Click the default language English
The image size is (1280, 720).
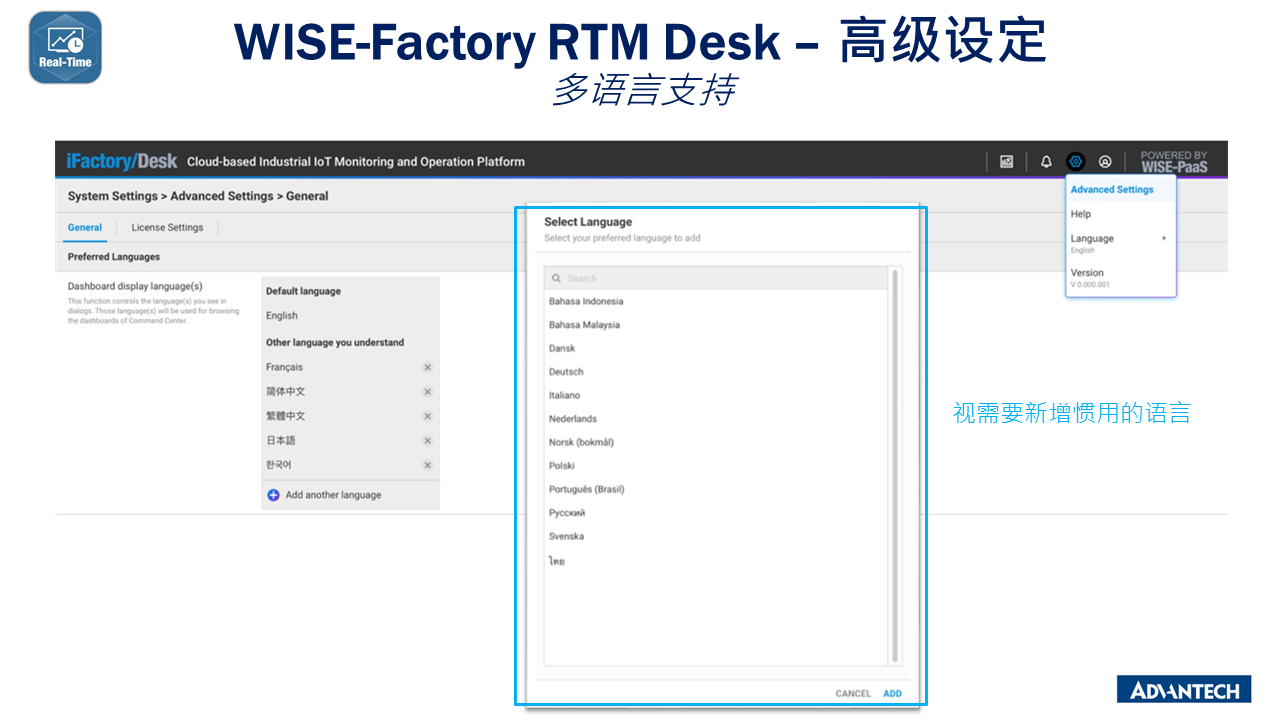[x=282, y=316]
